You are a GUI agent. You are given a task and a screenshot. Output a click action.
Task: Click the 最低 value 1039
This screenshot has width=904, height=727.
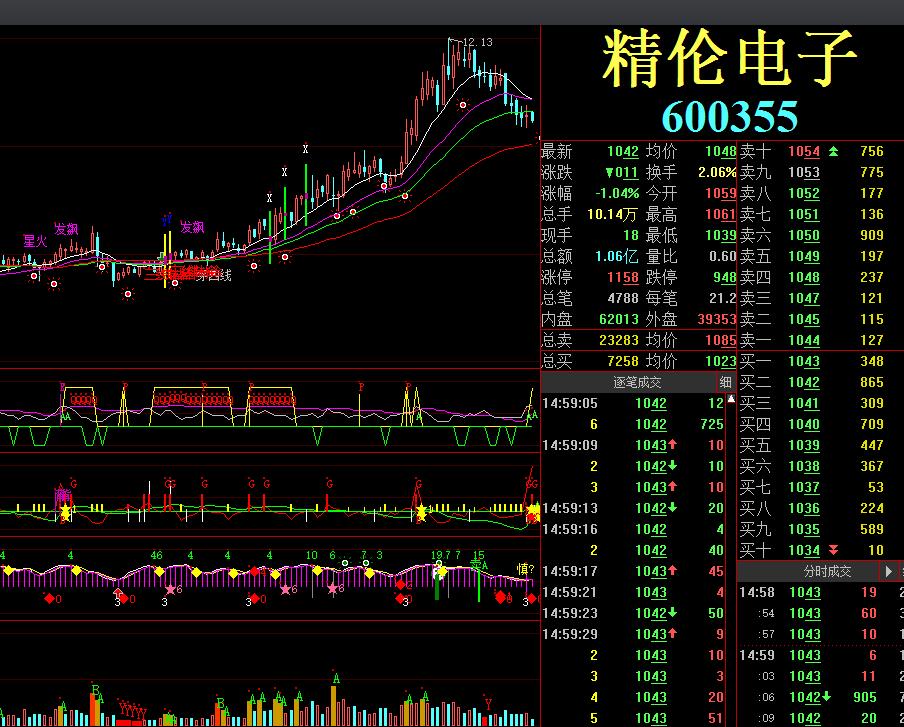click(721, 235)
